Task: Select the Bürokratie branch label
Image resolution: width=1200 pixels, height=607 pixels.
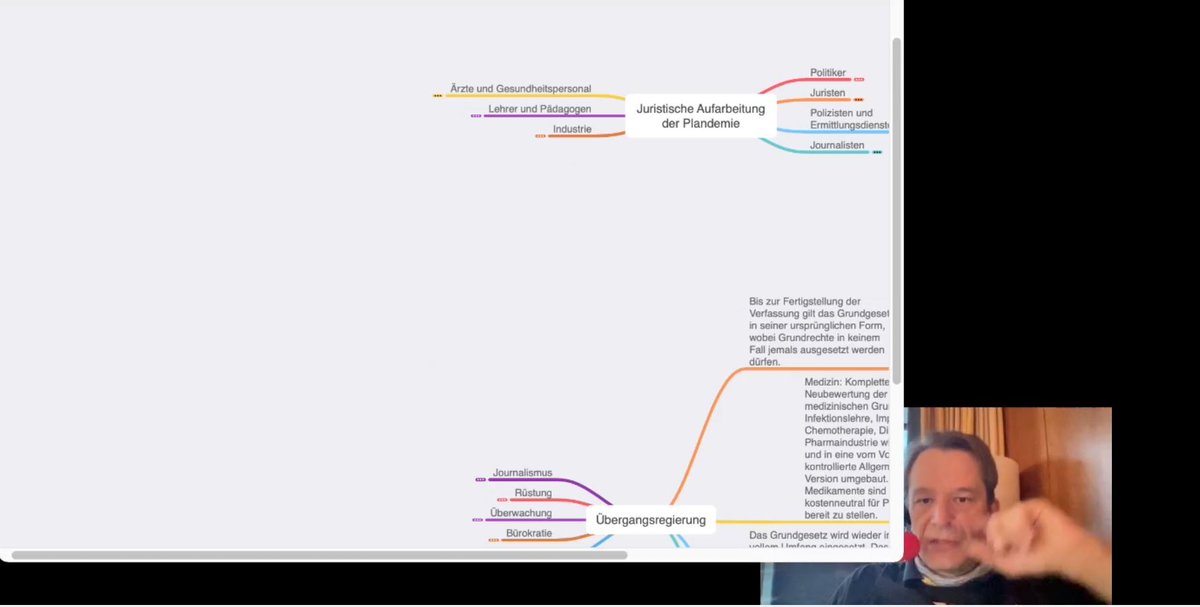Action: [529, 533]
